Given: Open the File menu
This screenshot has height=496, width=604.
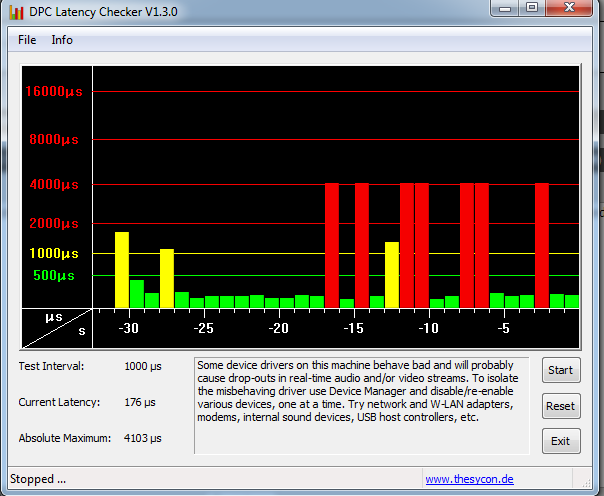Looking at the screenshot, I should [27, 40].
